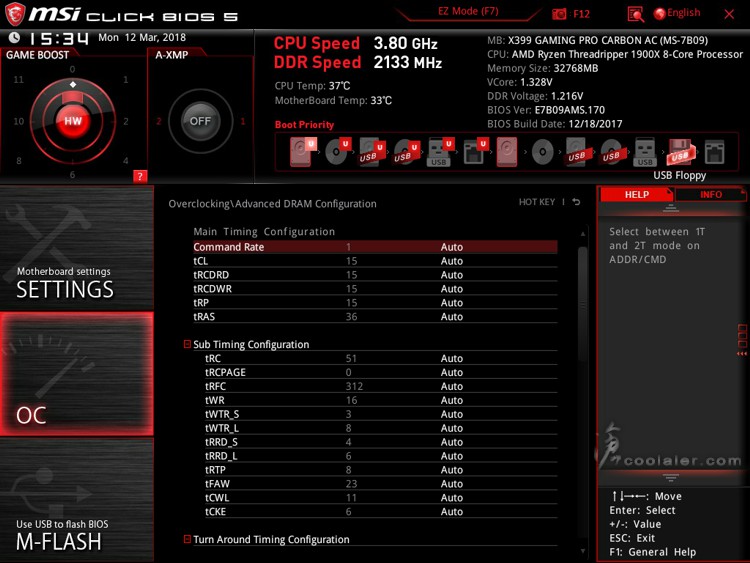Open the HOT KEY menu

click(x=537, y=202)
